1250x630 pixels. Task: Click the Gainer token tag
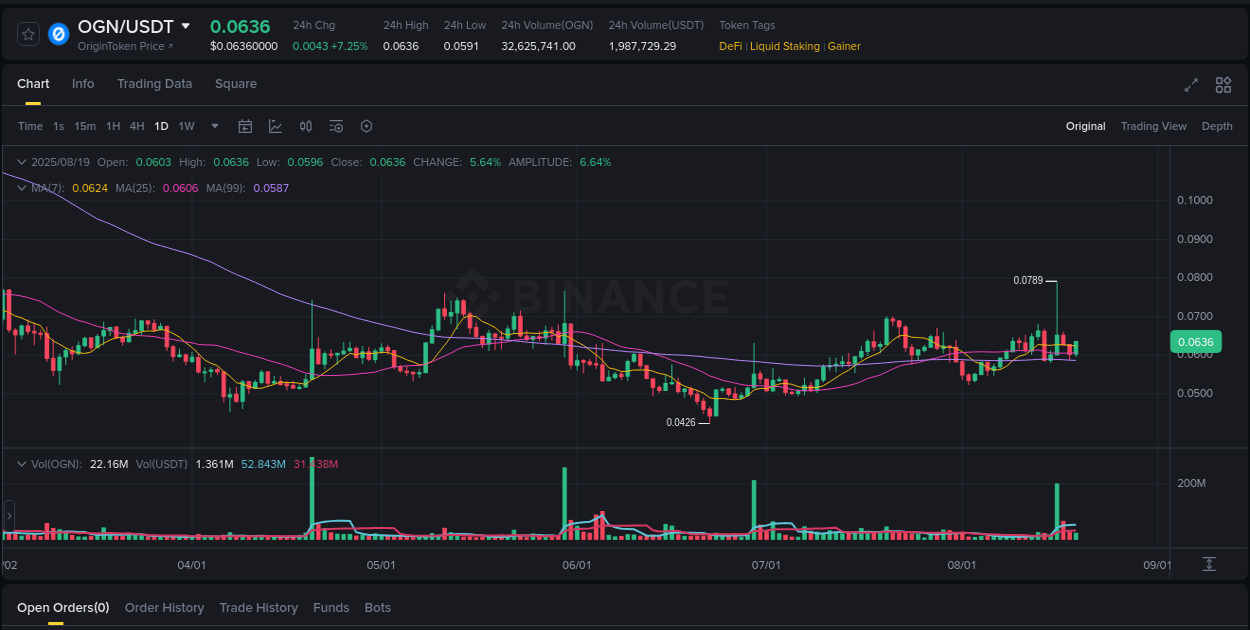844,46
